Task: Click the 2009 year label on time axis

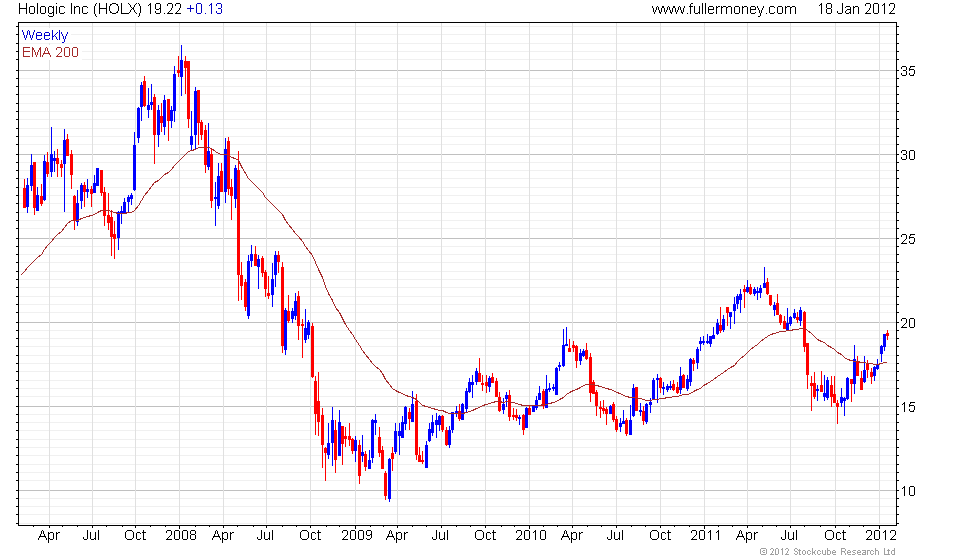Action: pos(356,536)
